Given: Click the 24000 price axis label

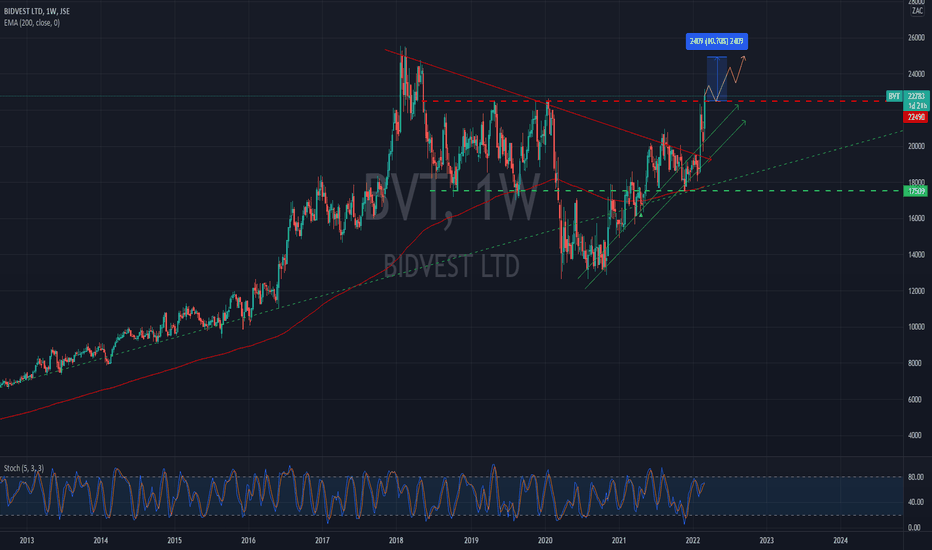Looking at the screenshot, I should (916, 74).
